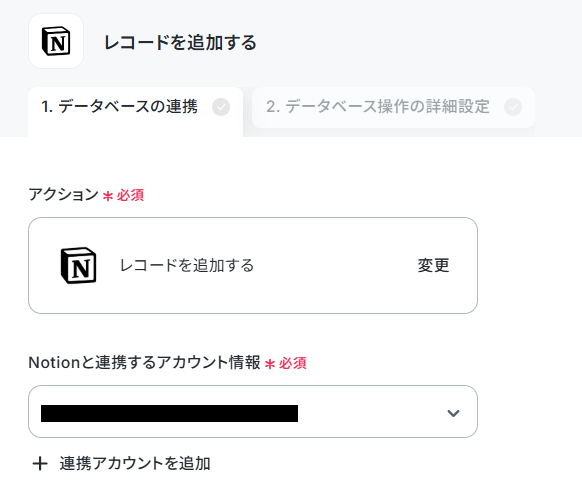Click the checkmark on the データベースの連携 tab
This screenshot has height=487, width=582.
click(221, 107)
